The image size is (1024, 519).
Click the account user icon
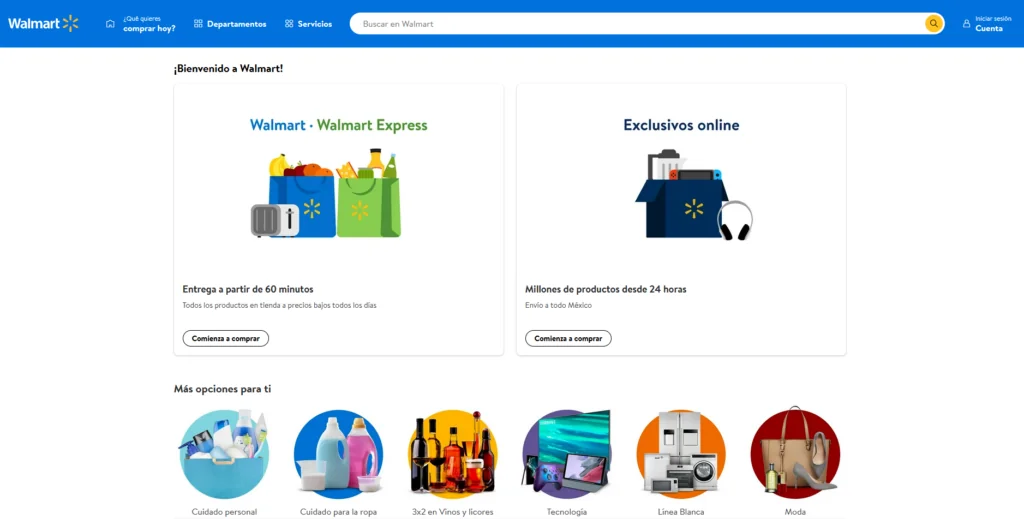(967, 24)
